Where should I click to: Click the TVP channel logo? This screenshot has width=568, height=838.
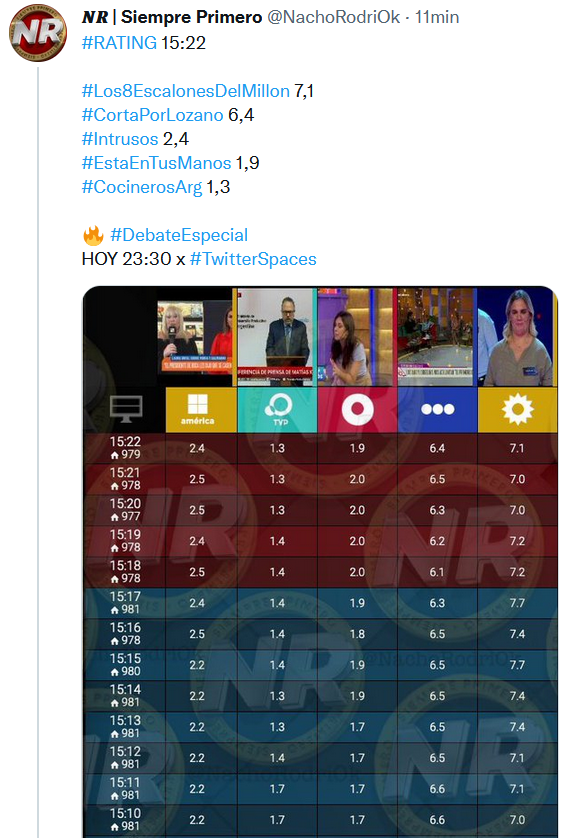point(277,409)
